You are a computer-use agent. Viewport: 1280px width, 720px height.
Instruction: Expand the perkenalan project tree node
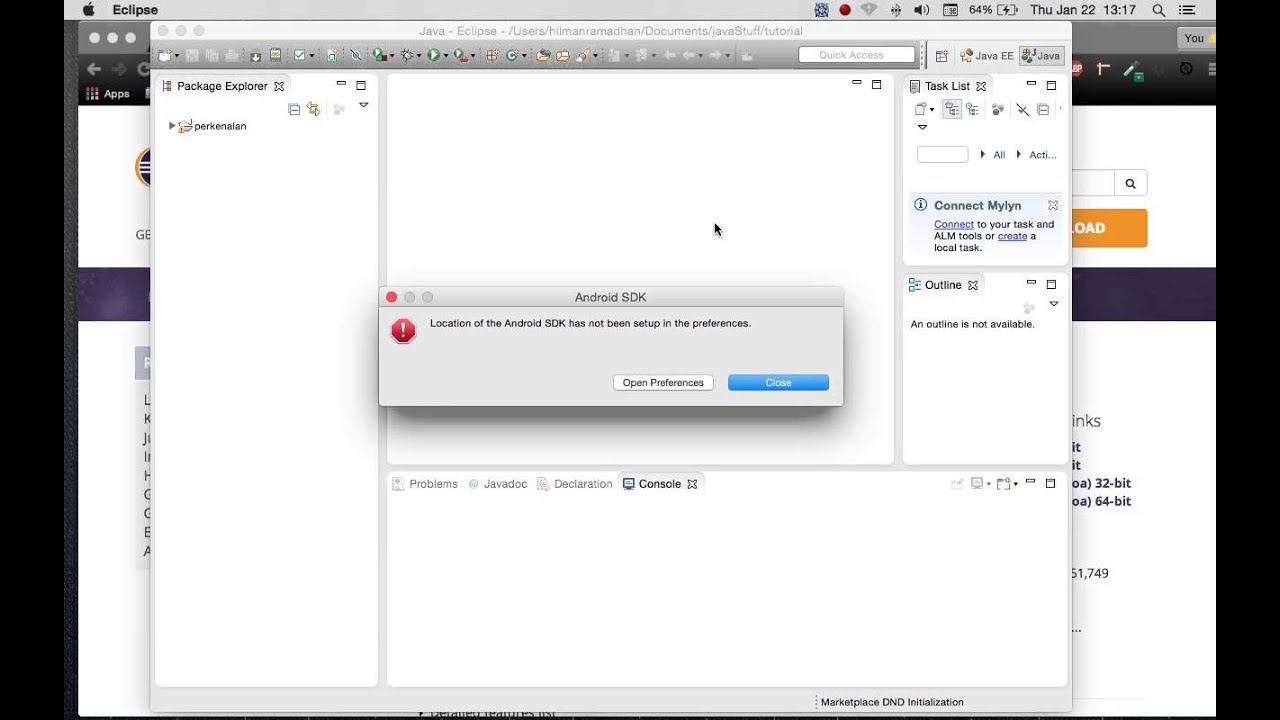pos(172,126)
